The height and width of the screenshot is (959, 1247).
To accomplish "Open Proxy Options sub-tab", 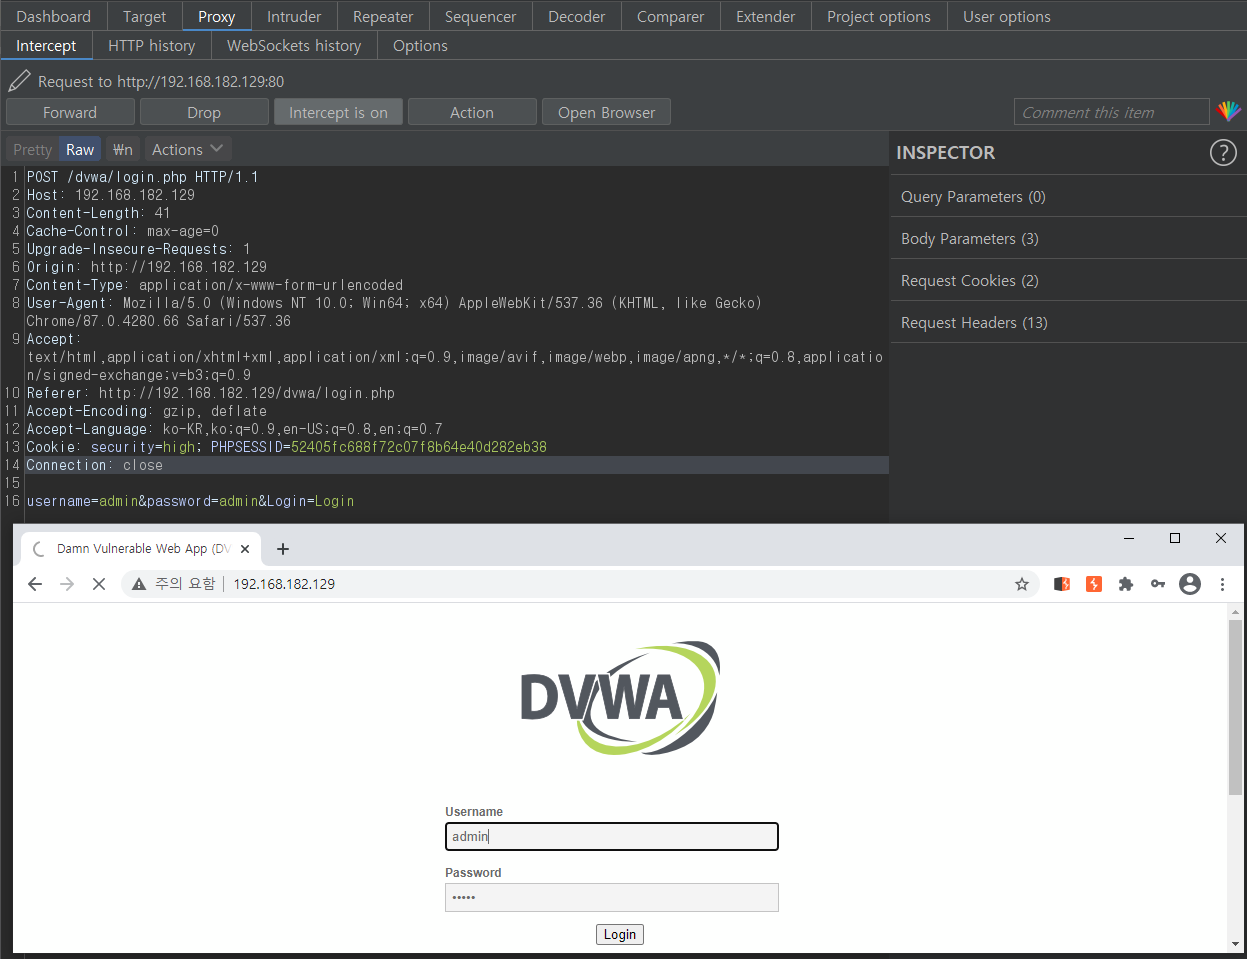I will pyautogui.click(x=420, y=45).
